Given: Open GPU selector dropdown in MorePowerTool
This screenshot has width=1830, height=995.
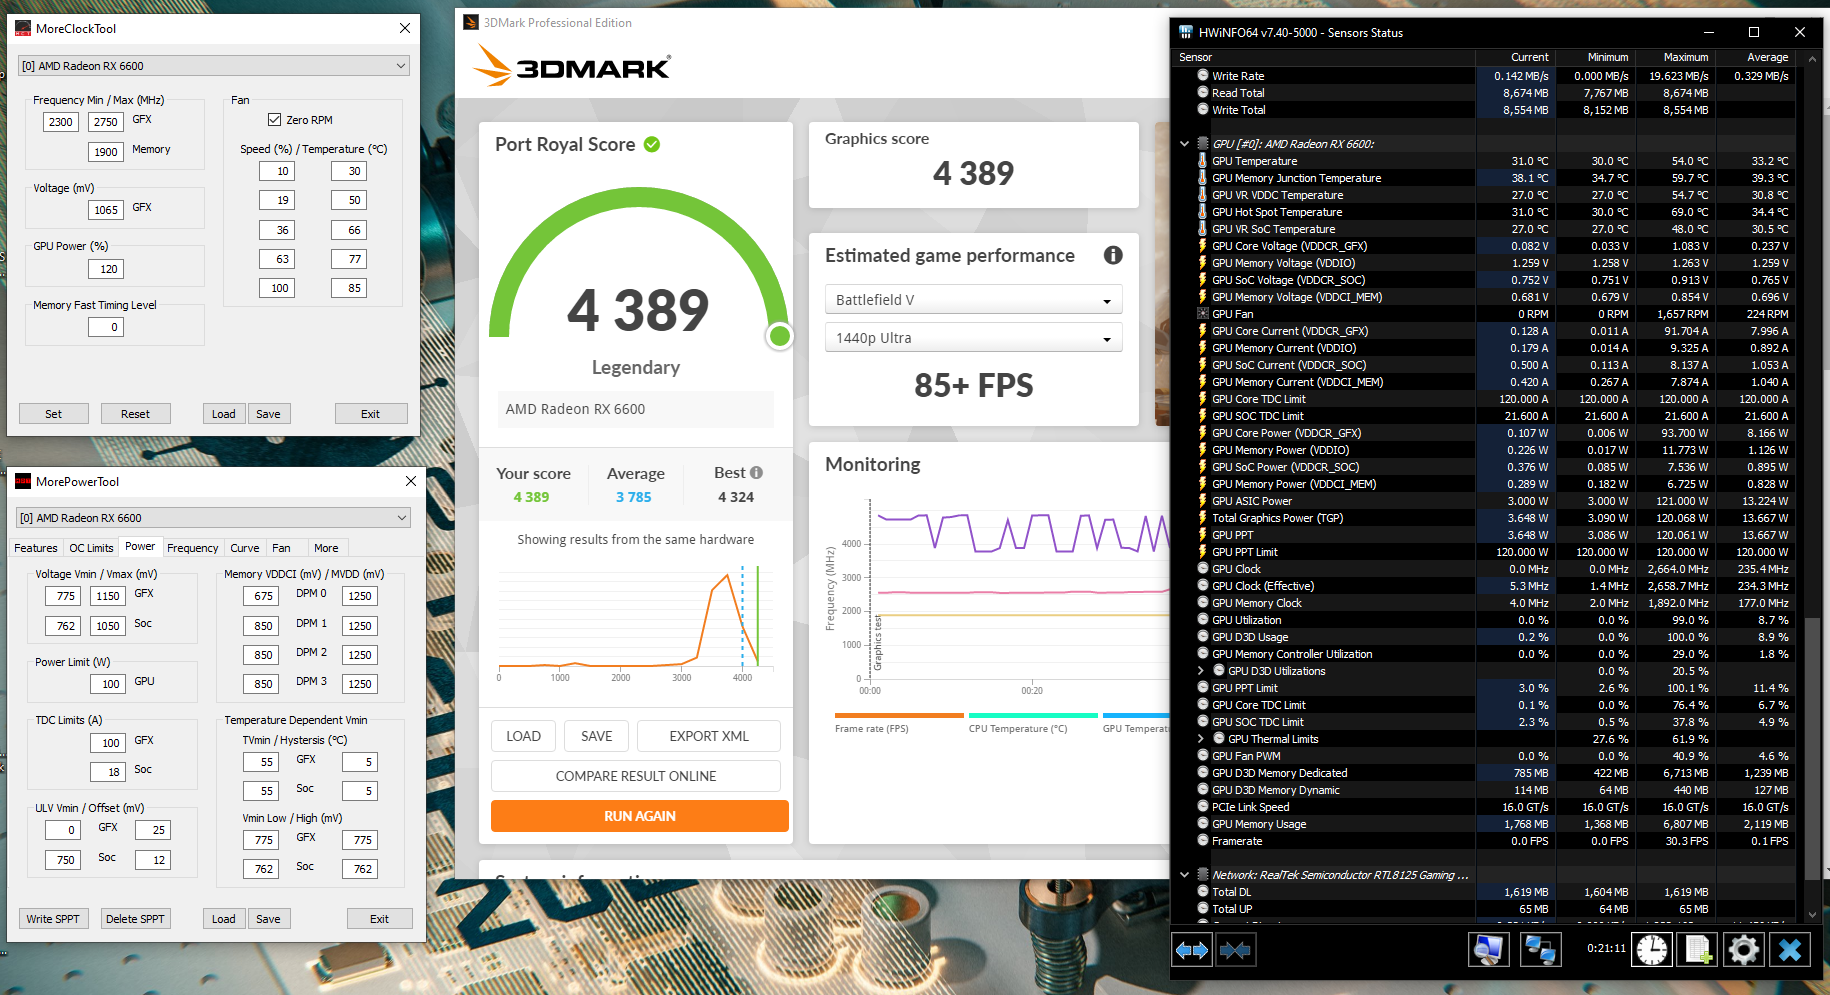Looking at the screenshot, I should tap(214, 518).
